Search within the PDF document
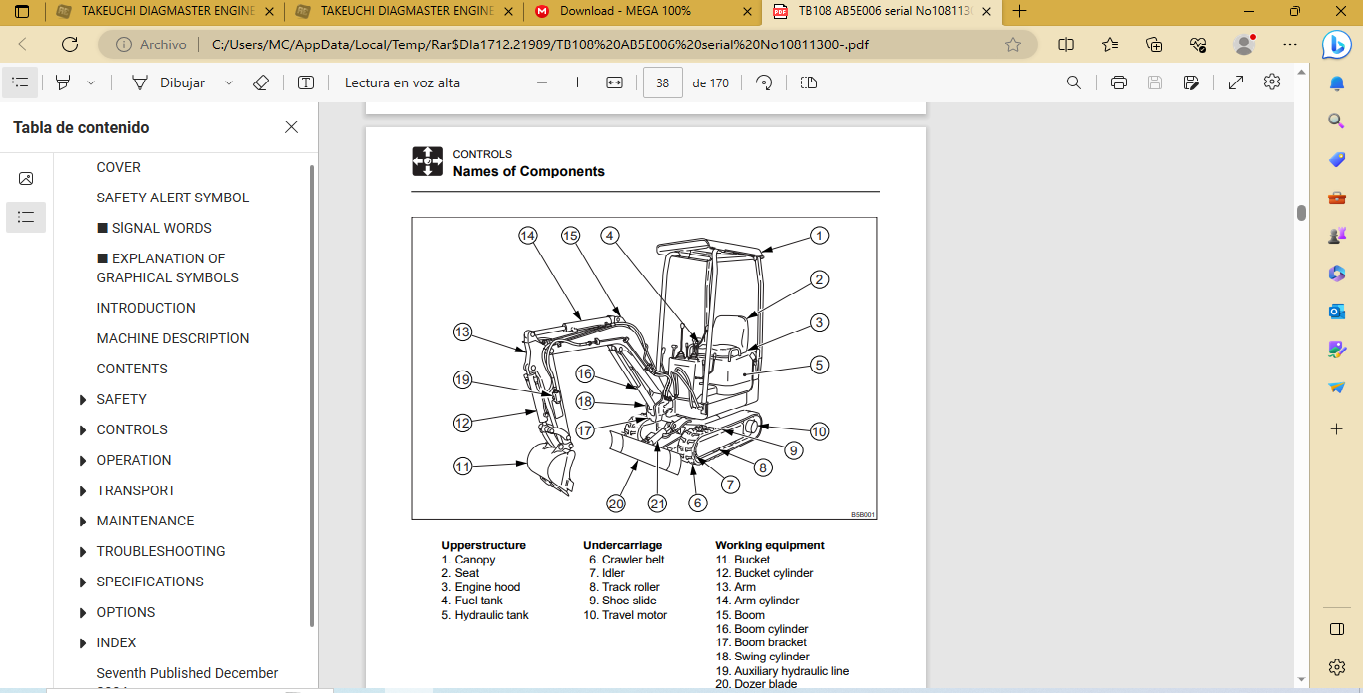The image size is (1363, 693). pos(1074,83)
